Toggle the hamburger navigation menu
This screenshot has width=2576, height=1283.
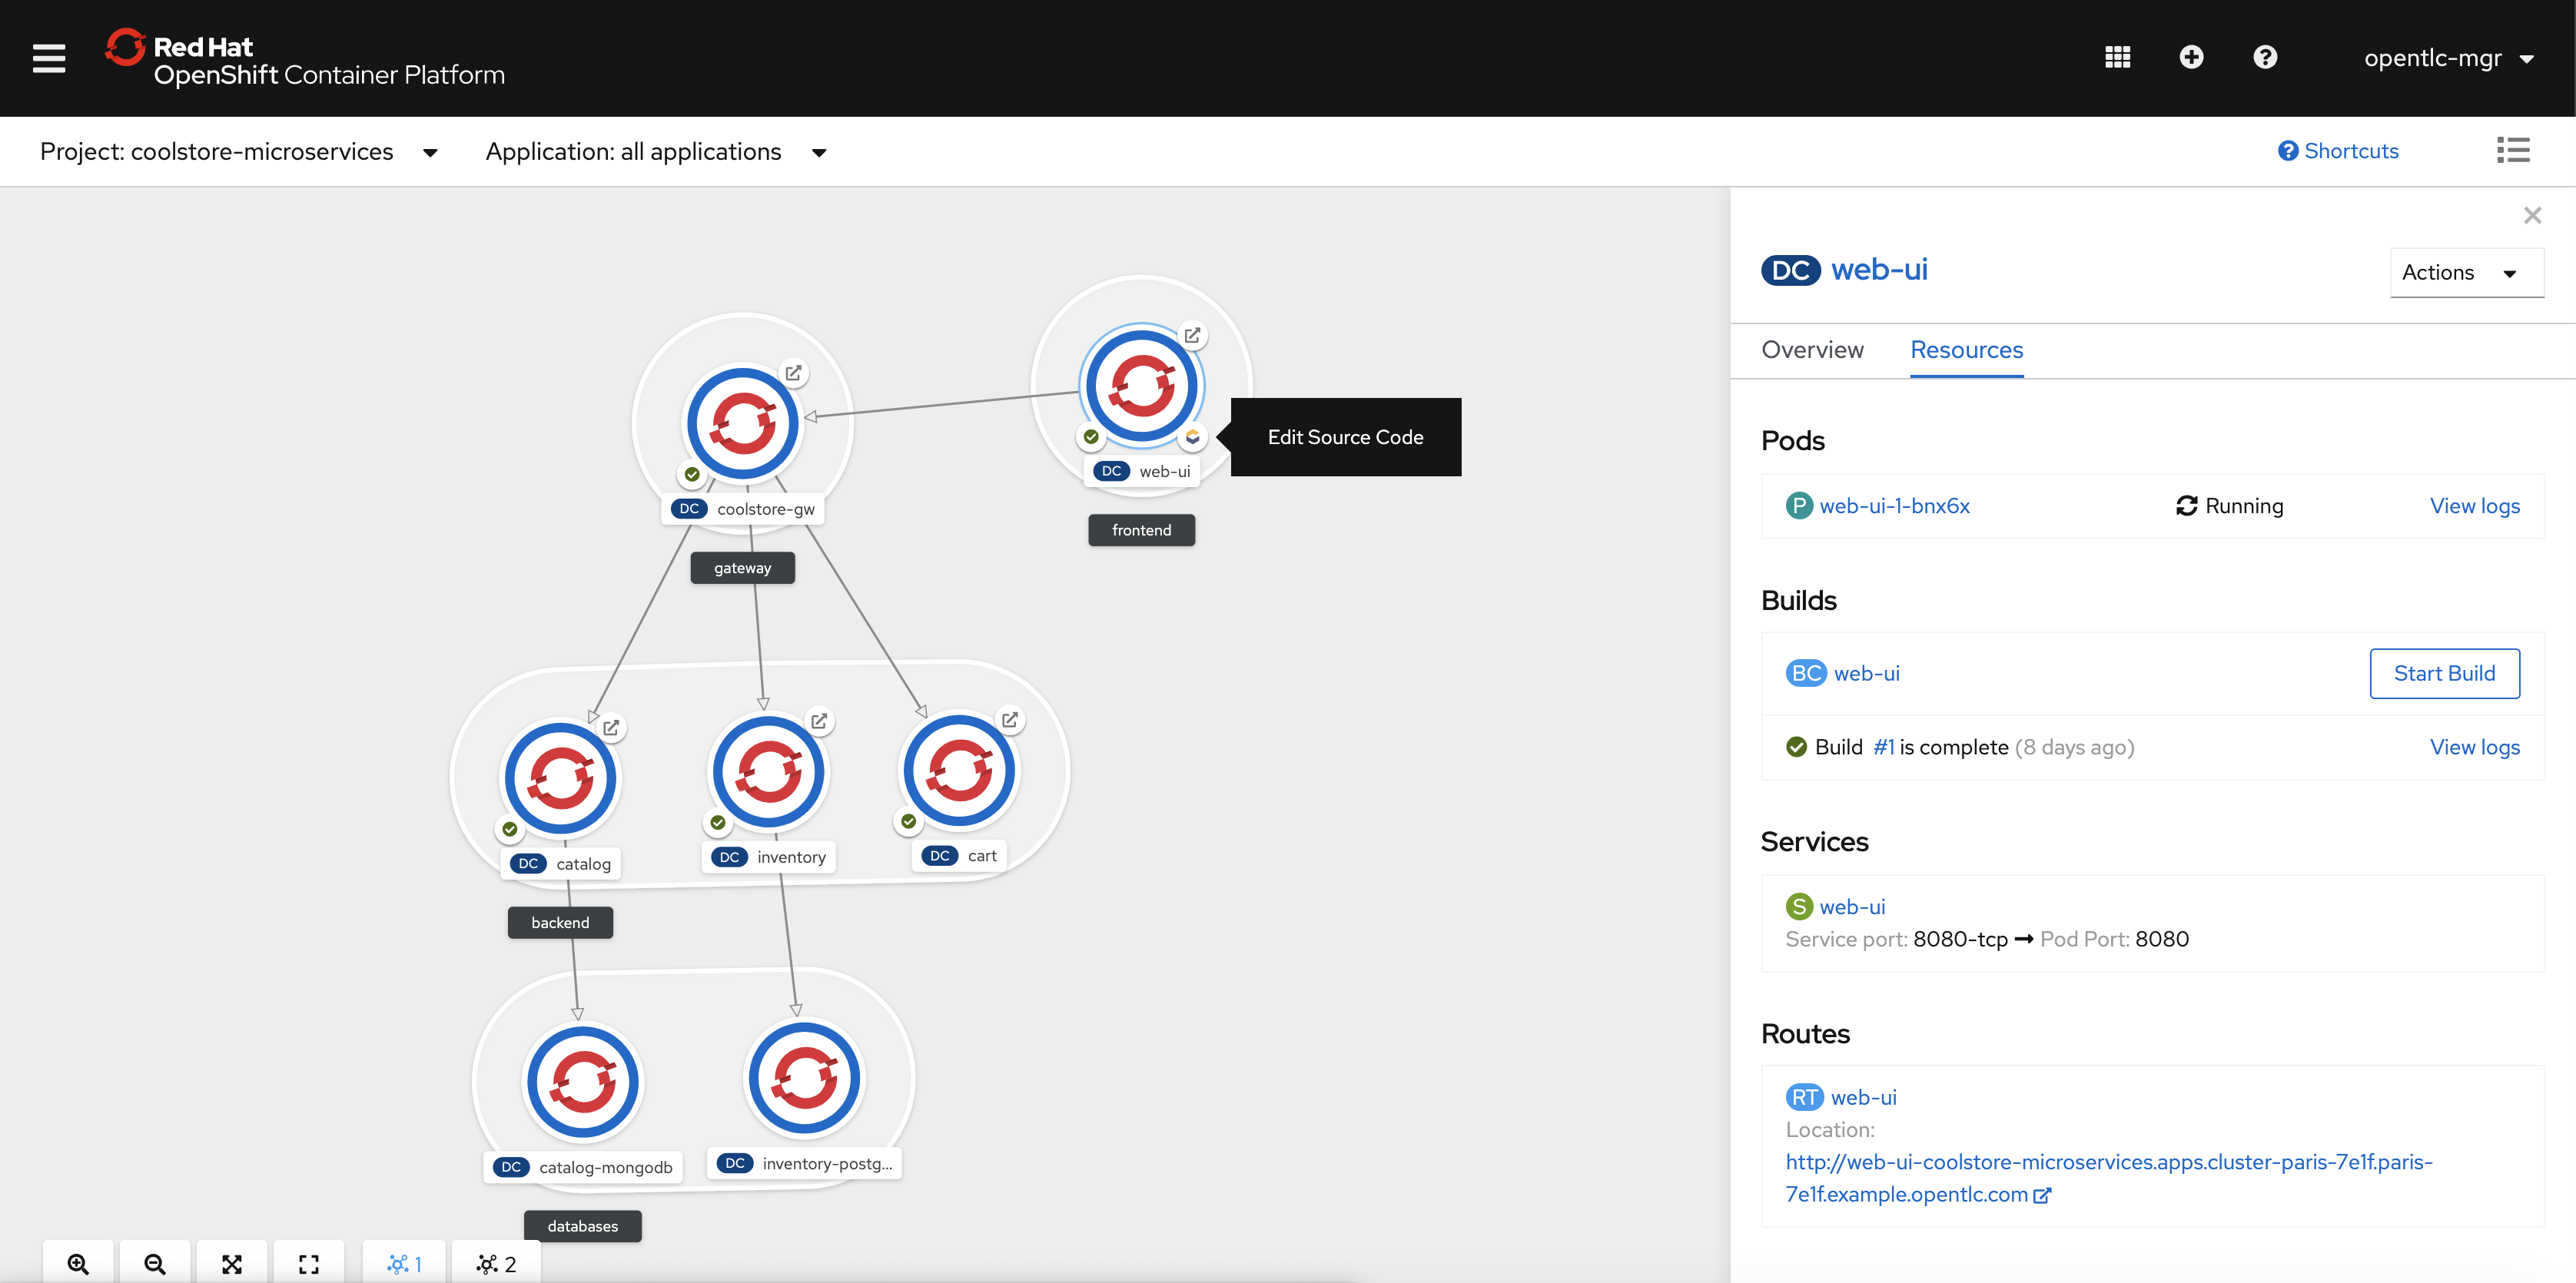pyautogui.click(x=49, y=58)
